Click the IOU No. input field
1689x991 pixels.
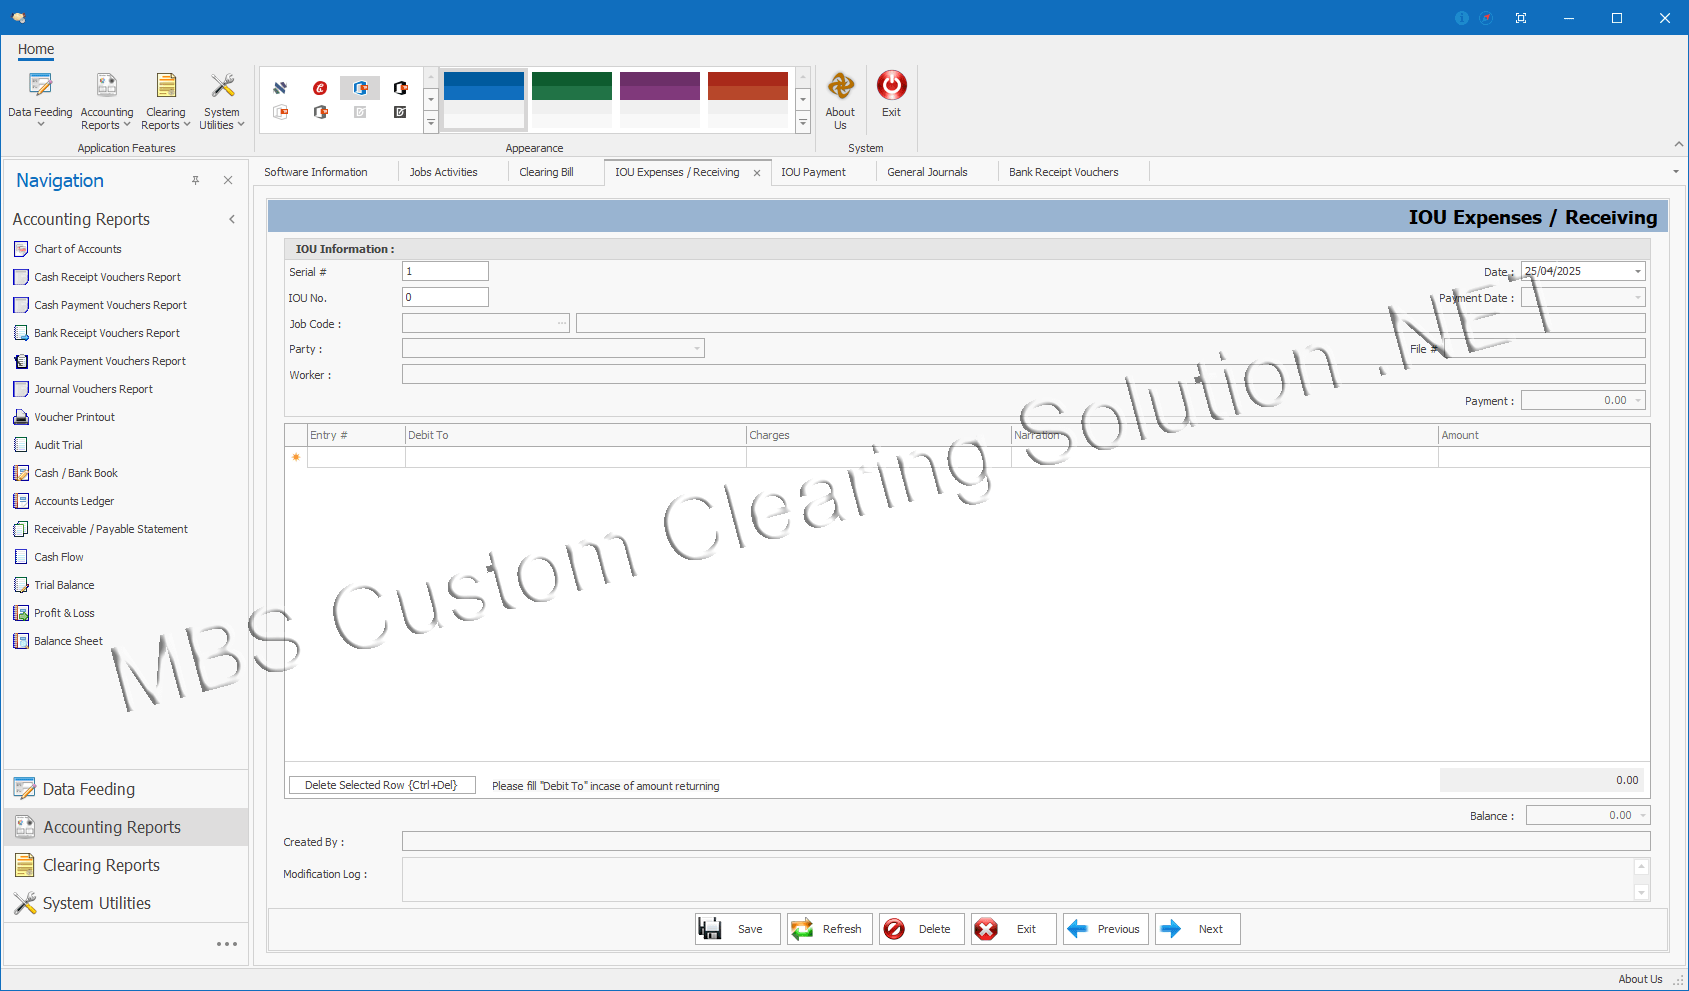[445, 297]
